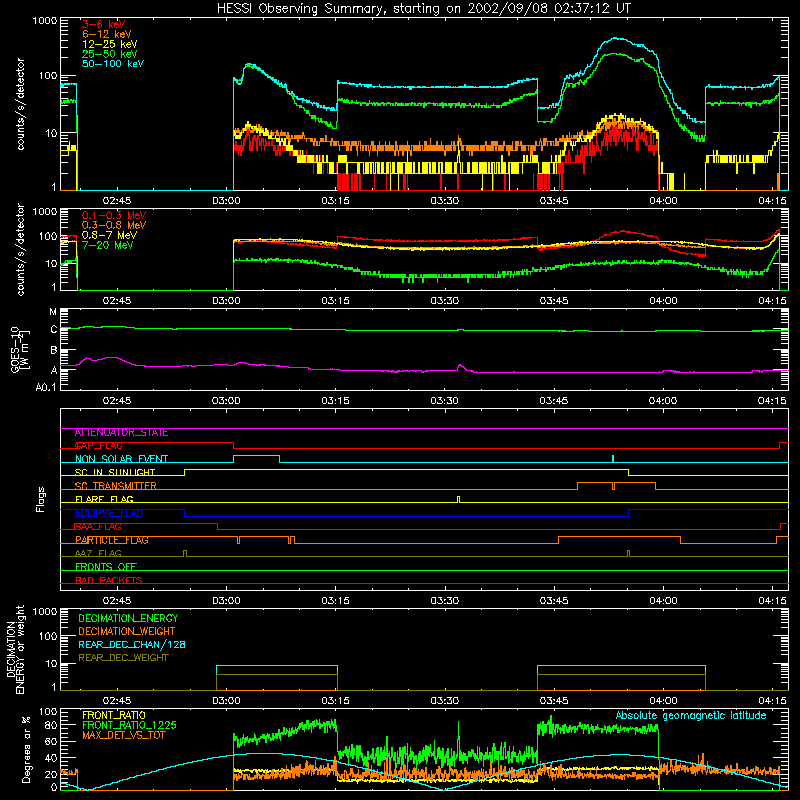Image resolution: width=800 pixels, height=800 pixels.
Task: Select the FLARE_FLAG label
Action: (x=104, y=499)
